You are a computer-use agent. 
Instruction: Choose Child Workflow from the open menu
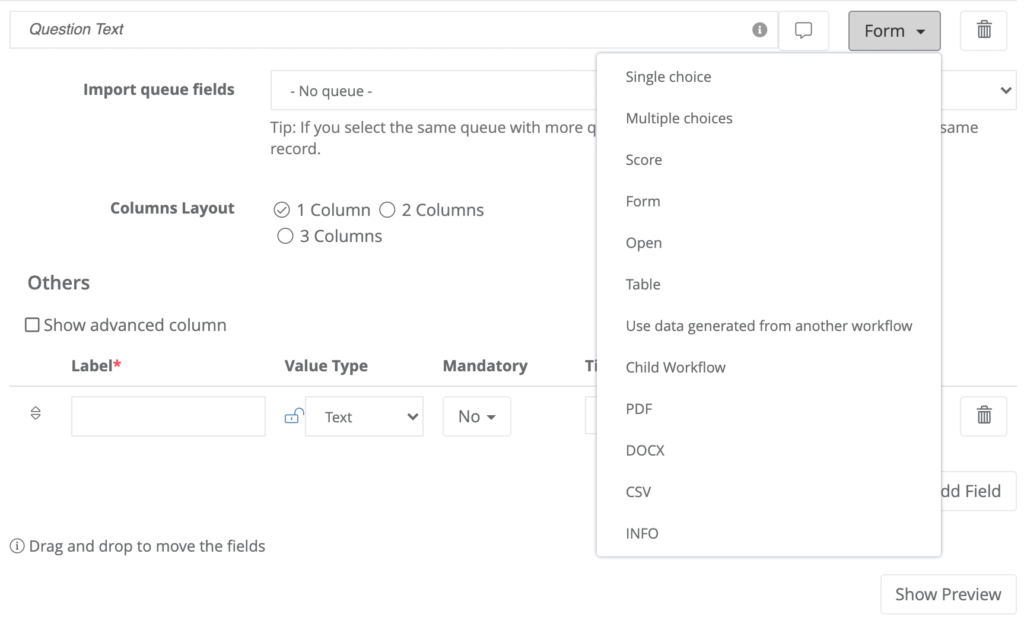[676, 367]
